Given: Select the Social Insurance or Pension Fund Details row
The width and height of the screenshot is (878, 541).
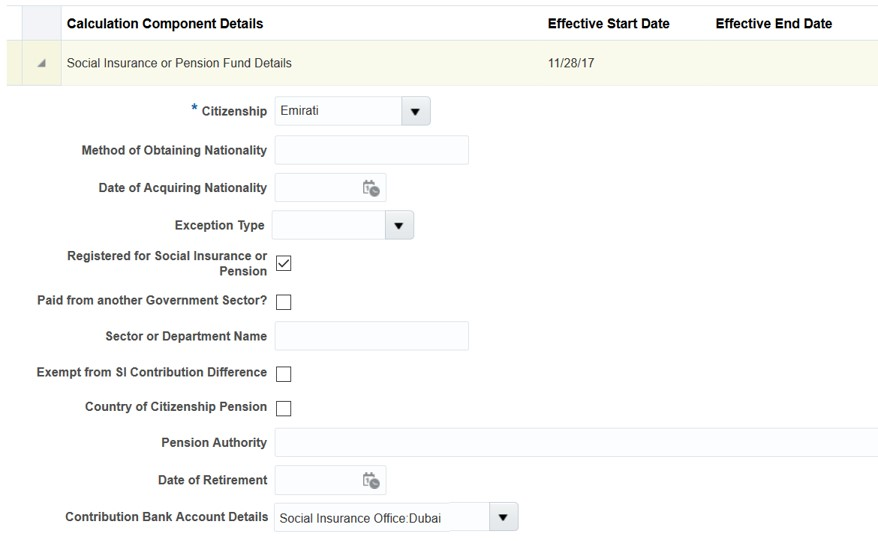Looking at the screenshot, I should click(179, 63).
